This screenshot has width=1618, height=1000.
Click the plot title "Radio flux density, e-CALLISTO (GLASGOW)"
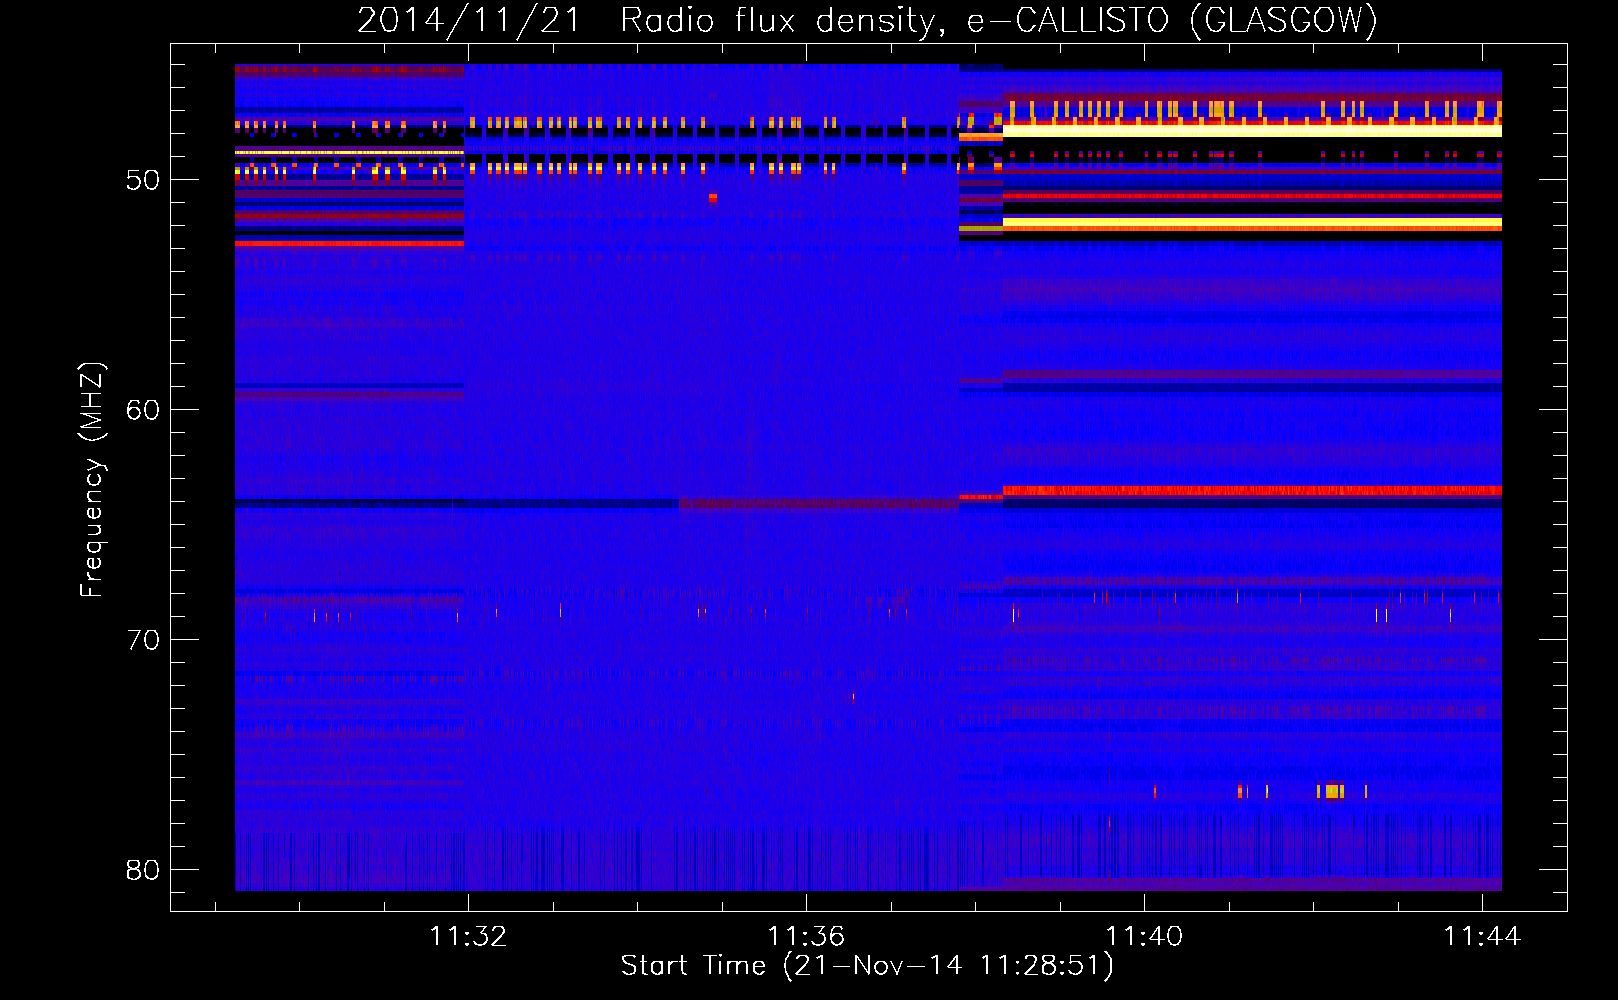click(x=999, y=20)
